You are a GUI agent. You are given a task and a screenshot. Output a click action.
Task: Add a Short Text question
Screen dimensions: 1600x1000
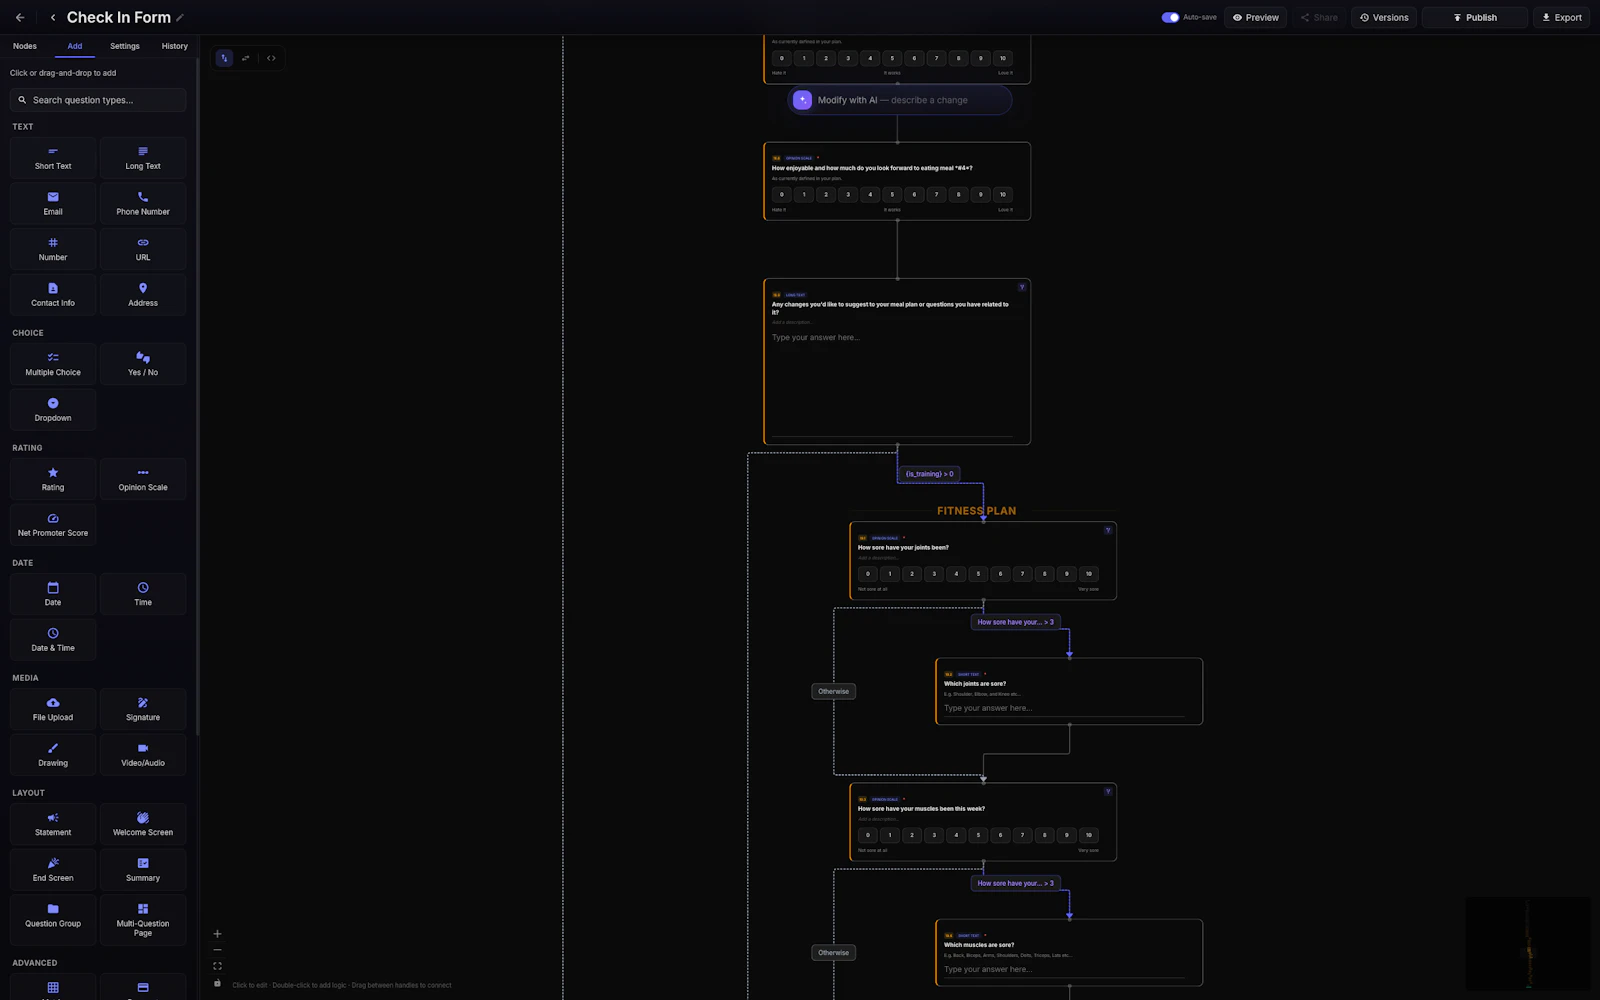(53, 157)
